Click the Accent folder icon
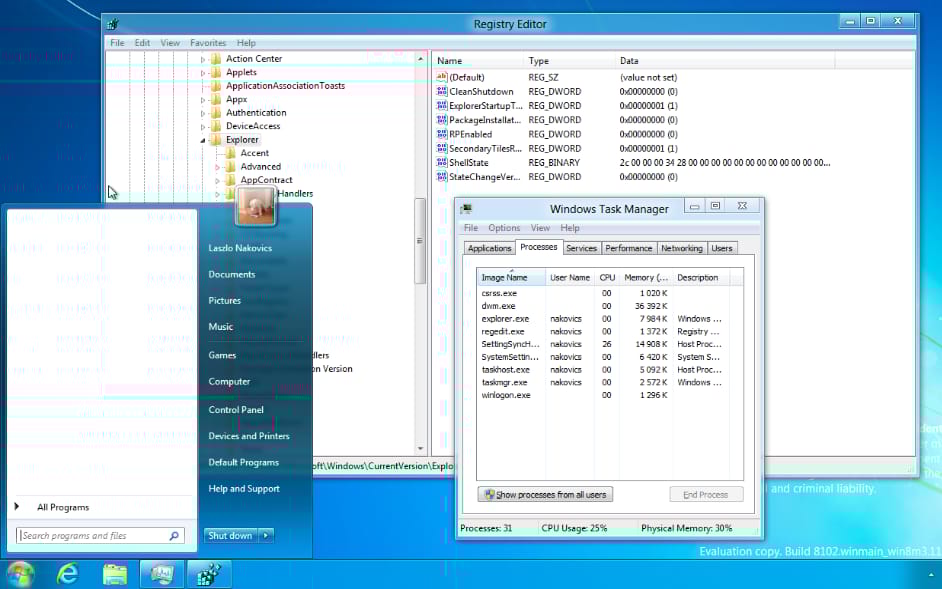Image resolution: width=942 pixels, height=589 pixels. (231, 153)
